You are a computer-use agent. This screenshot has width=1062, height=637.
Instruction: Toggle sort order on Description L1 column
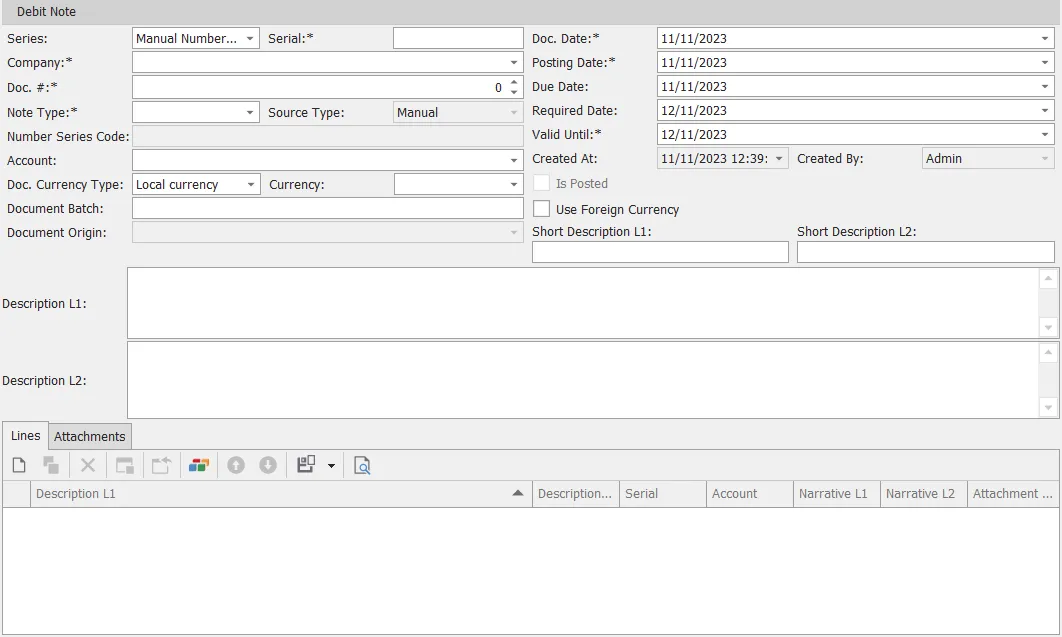click(x=280, y=493)
